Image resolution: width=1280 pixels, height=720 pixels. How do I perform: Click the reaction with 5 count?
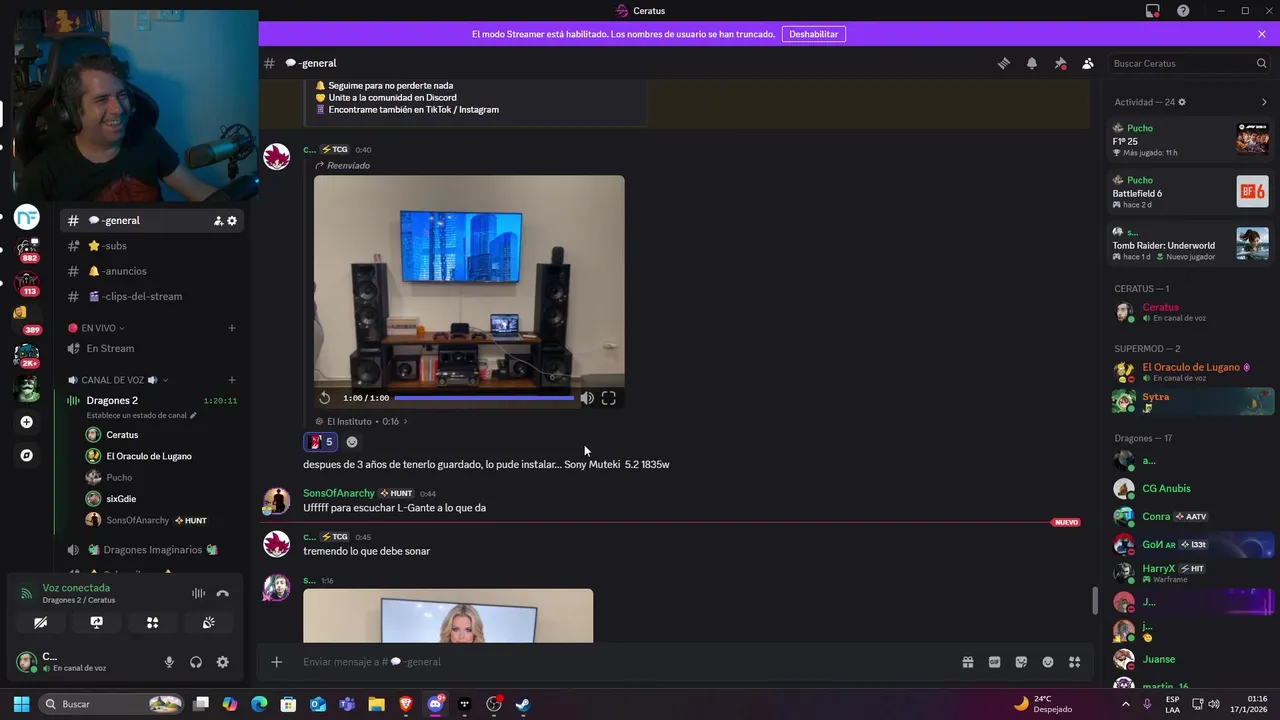point(320,442)
